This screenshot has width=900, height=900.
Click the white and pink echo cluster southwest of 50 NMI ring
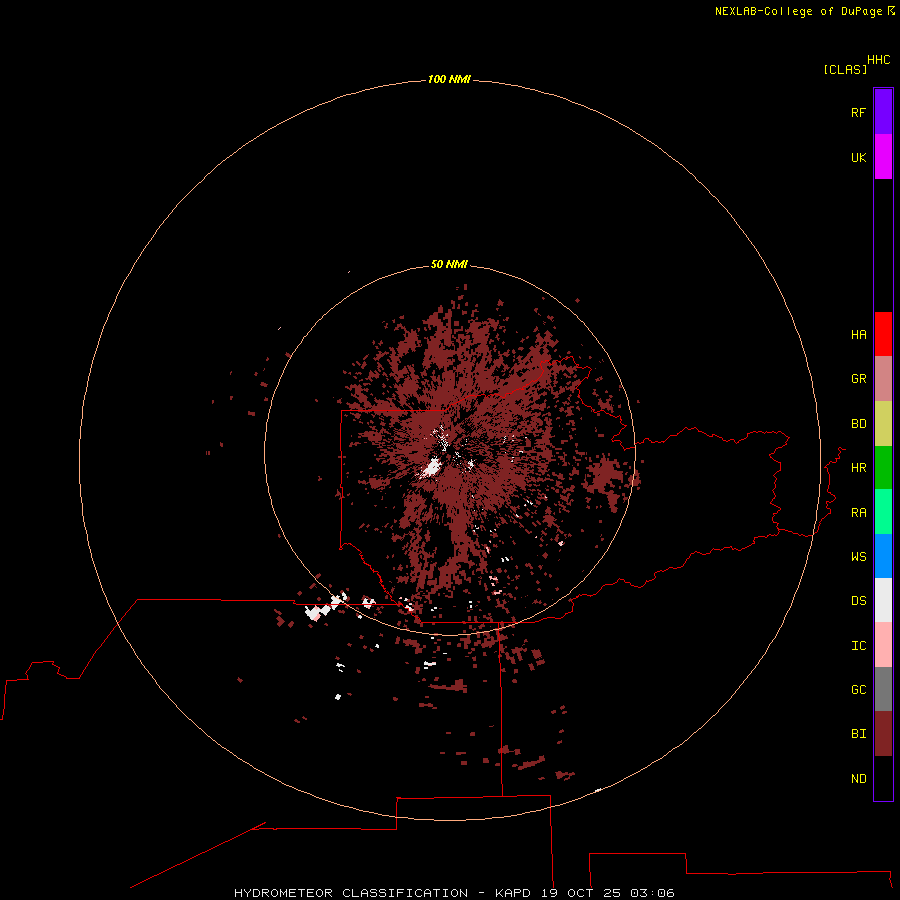click(324, 608)
